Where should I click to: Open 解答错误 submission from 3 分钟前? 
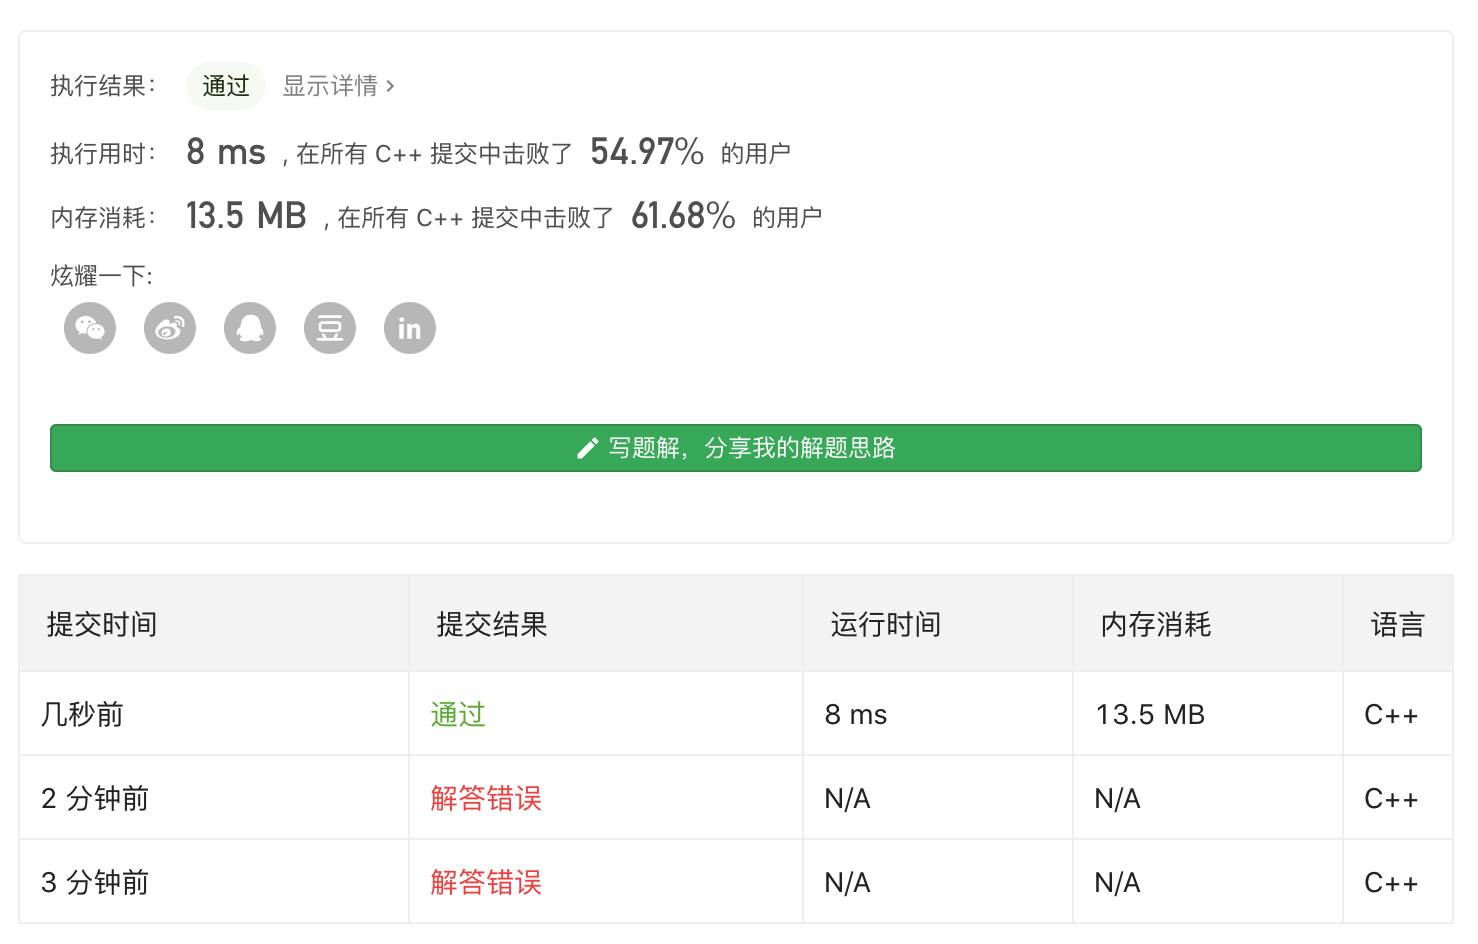point(486,882)
